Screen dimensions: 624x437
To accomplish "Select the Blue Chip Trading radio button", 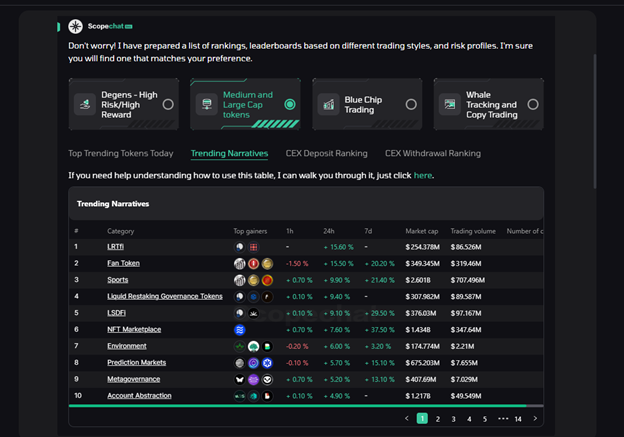I will tap(411, 104).
